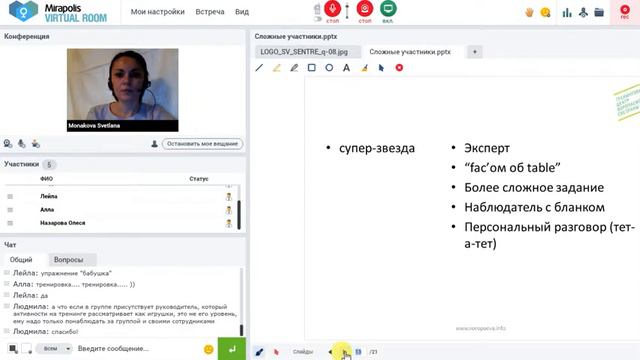Click the status icon of Алла
Viewport: 640px width, 360px height.
point(229,210)
